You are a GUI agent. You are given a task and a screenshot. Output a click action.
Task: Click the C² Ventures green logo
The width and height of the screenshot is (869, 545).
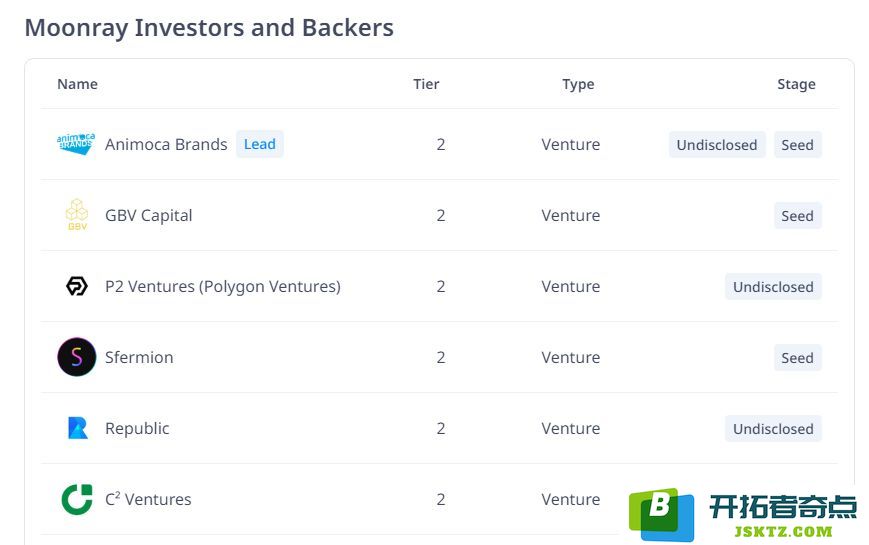point(76,499)
